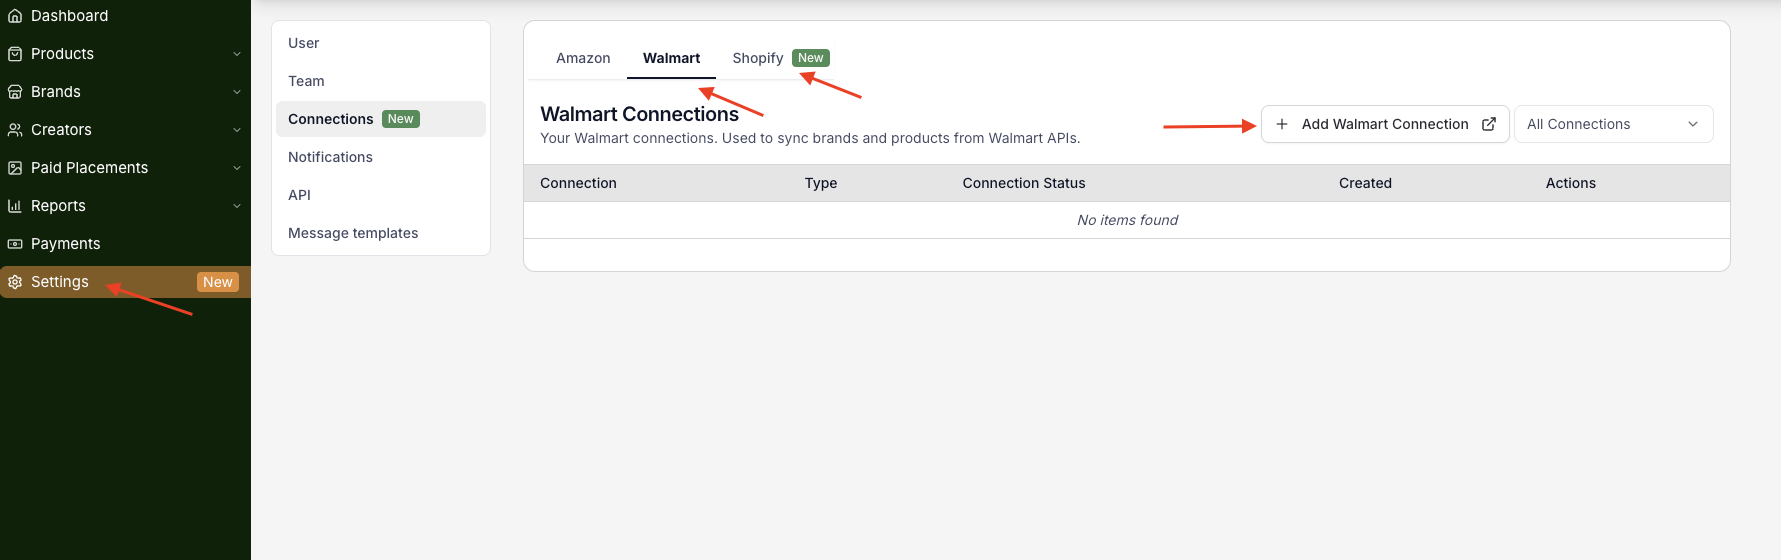
Task: Expand the Creators menu chevron
Action: tap(237, 130)
